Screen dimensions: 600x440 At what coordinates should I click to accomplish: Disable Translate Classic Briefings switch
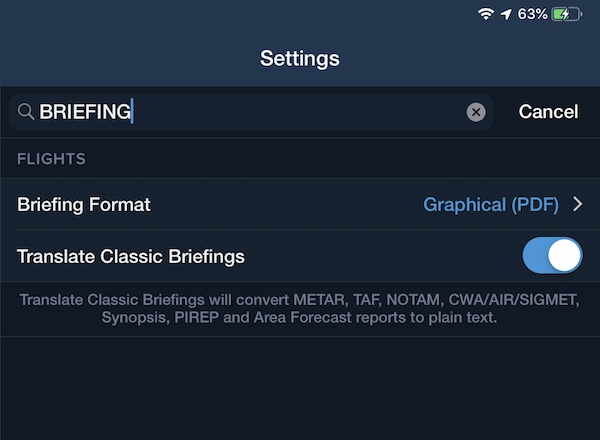(552, 255)
